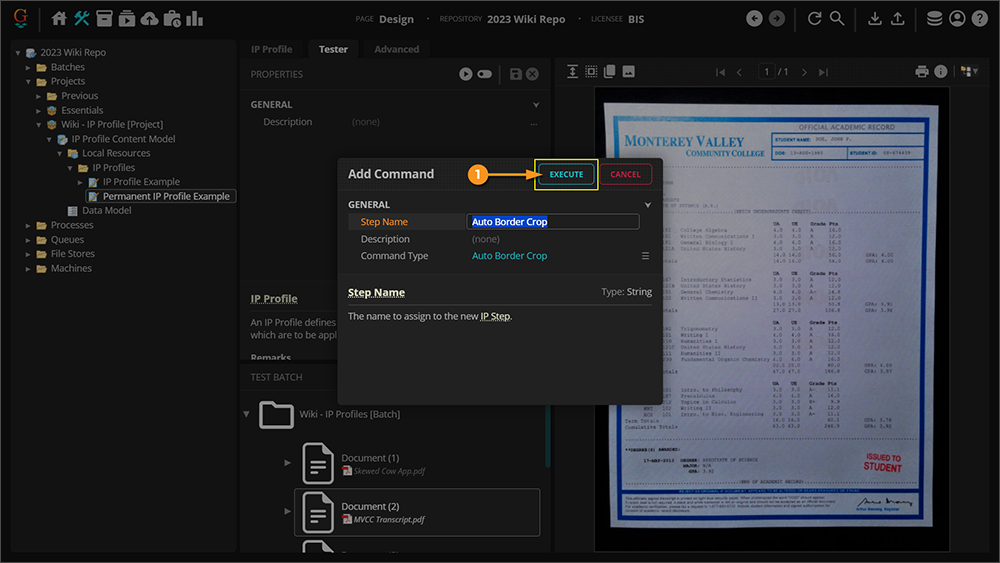Open the Batches play-box icon in top toolbar
The height and width of the screenshot is (563, 1000).
(126, 18)
